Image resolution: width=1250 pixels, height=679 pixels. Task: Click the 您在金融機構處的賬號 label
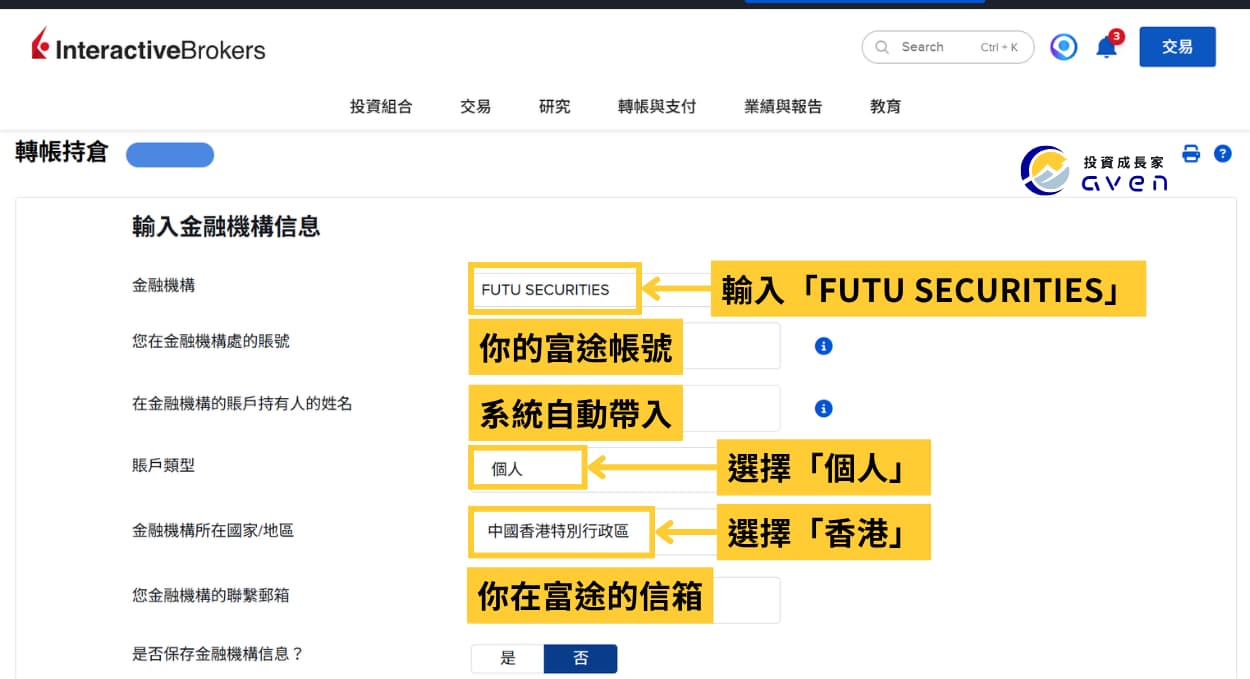(211, 341)
